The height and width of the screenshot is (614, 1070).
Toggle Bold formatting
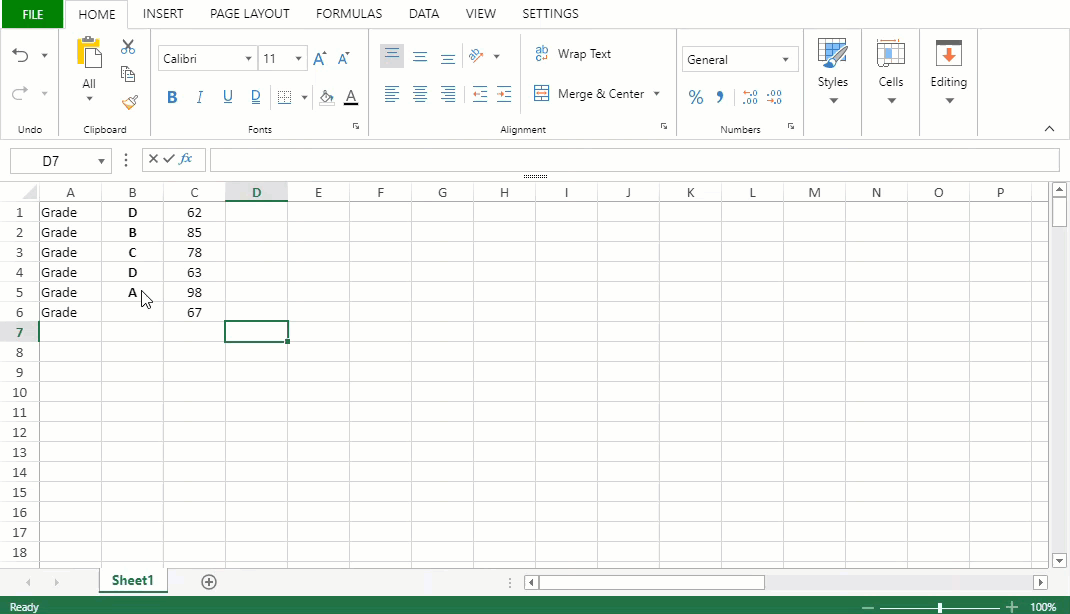[x=172, y=98]
